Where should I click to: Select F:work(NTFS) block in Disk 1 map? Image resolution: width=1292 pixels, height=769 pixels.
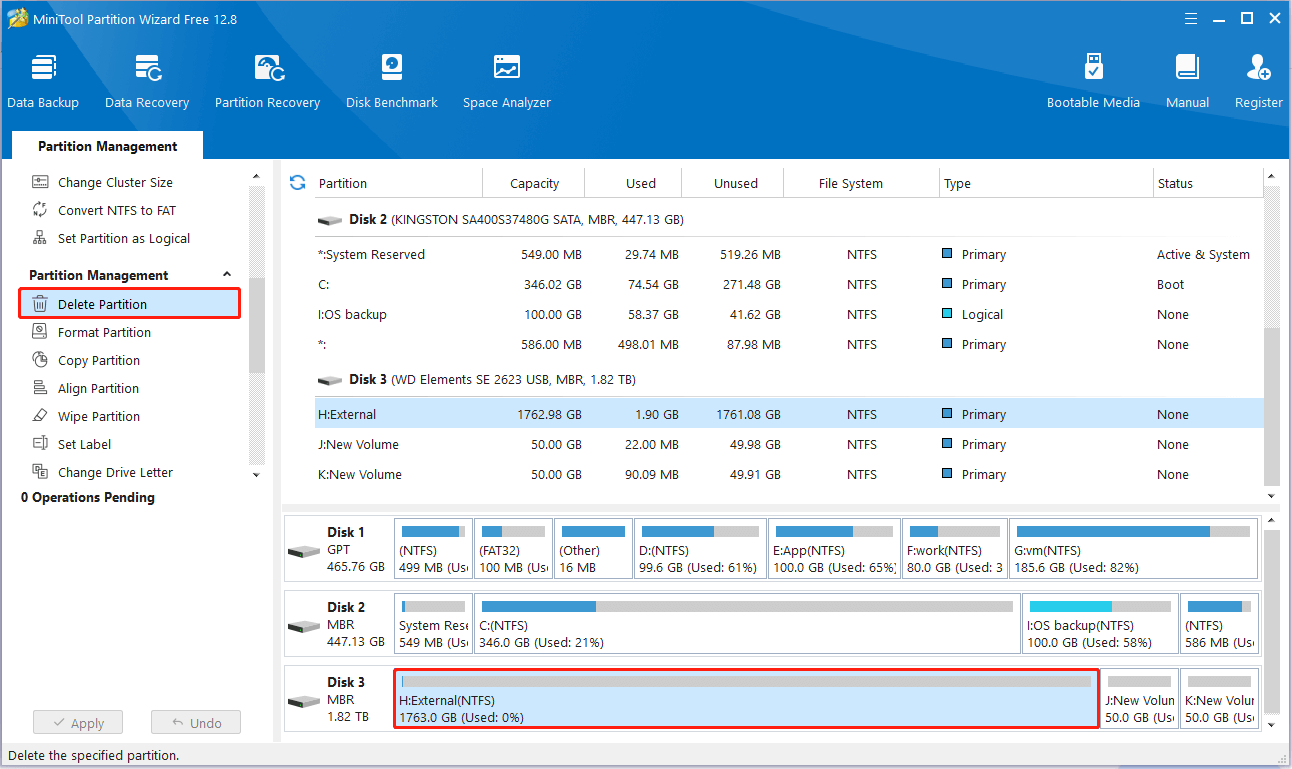click(955, 548)
